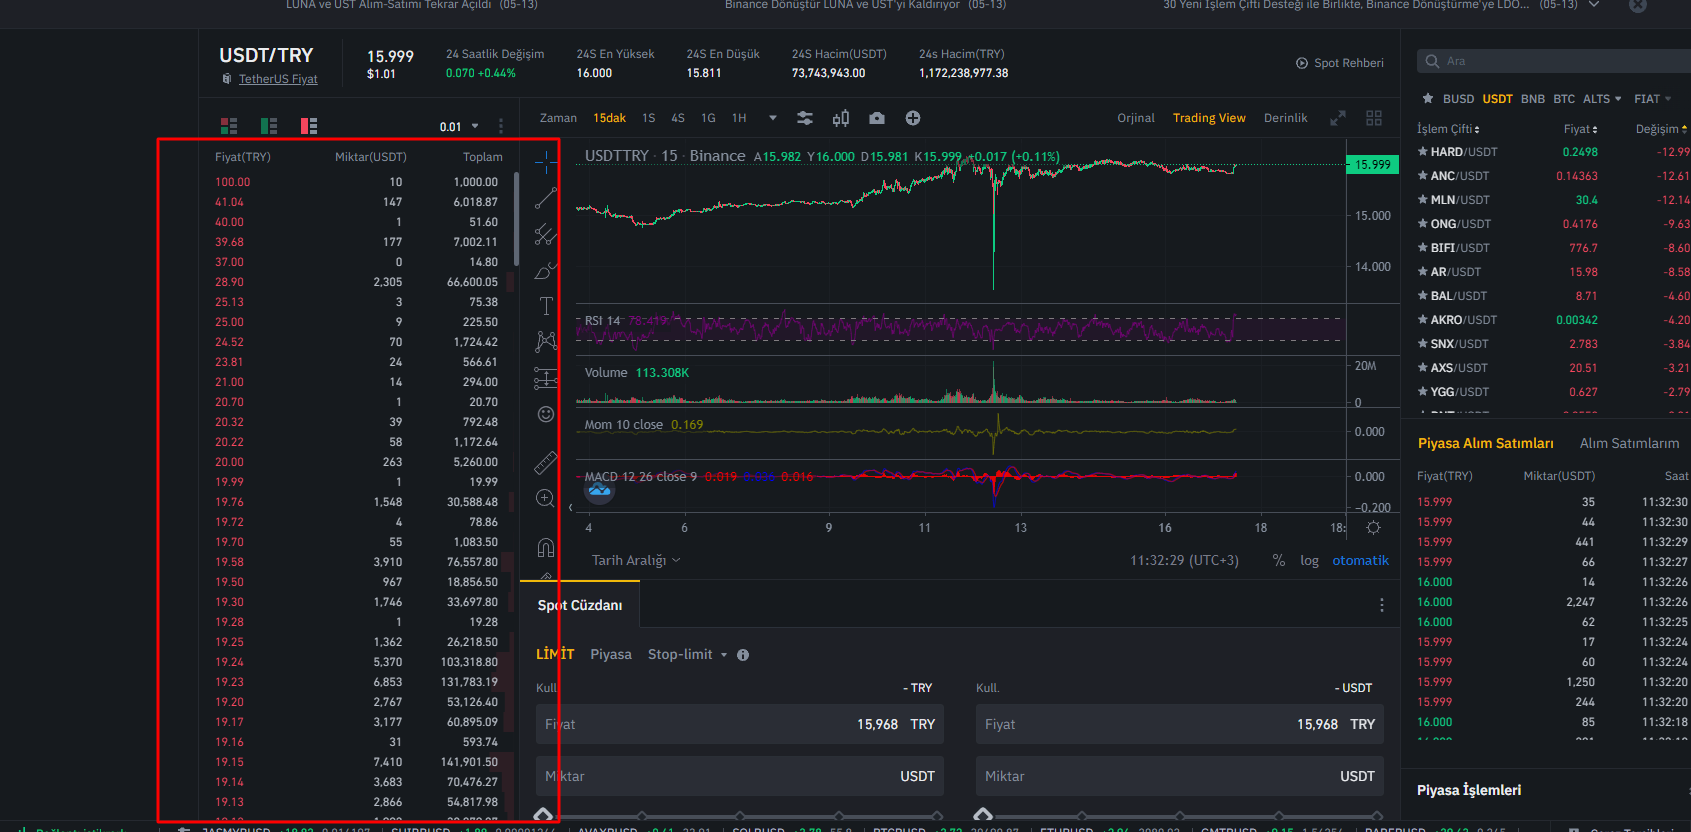Viewport: 1691px width, 832px height.
Task: Switch to Derinlik chart tab
Action: point(1285,118)
